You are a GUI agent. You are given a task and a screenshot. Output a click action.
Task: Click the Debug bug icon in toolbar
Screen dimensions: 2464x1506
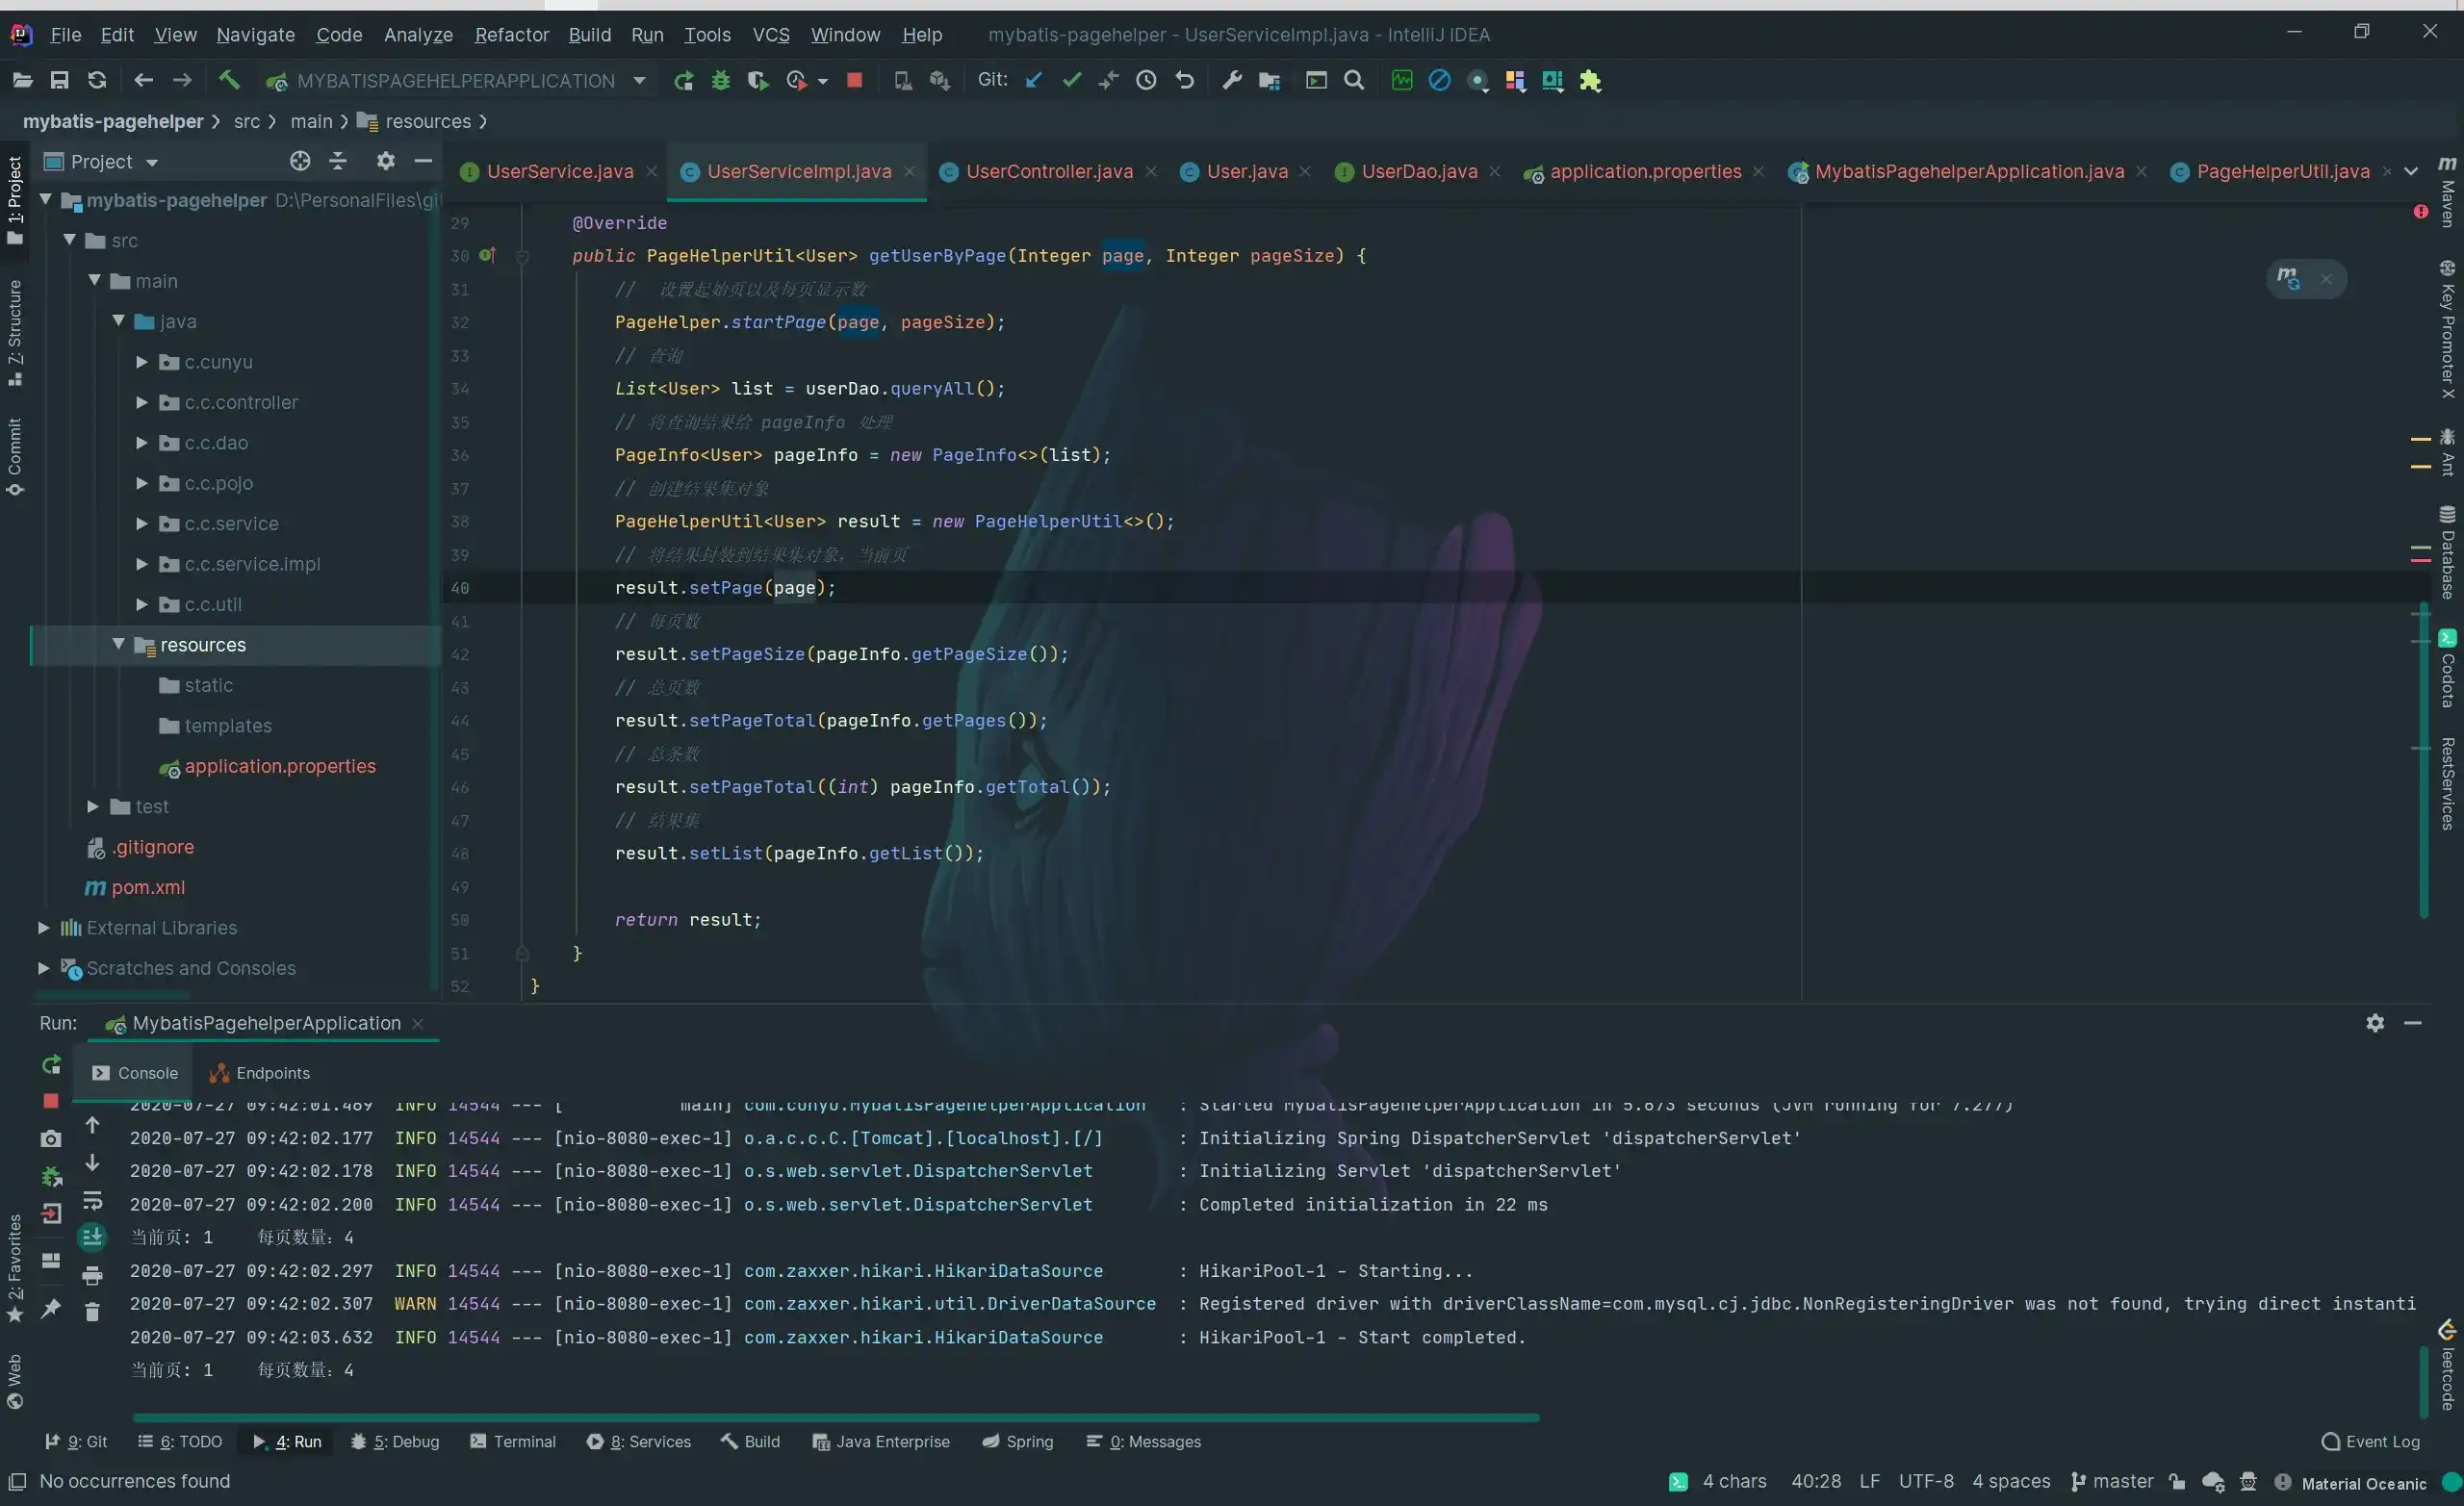coord(720,80)
